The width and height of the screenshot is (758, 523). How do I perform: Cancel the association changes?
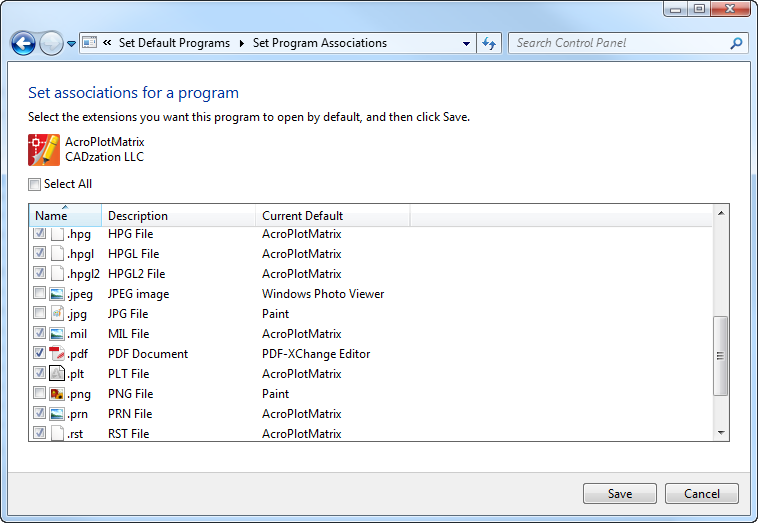(701, 494)
